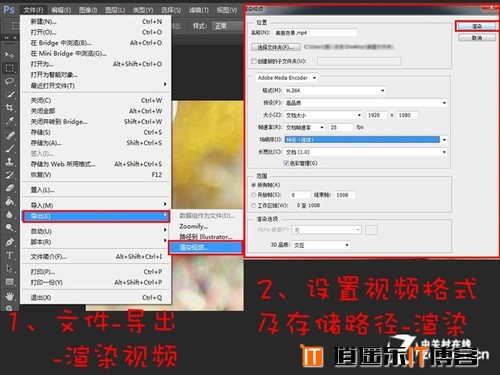Select the Rectangle shape tool

click(x=9, y=282)
